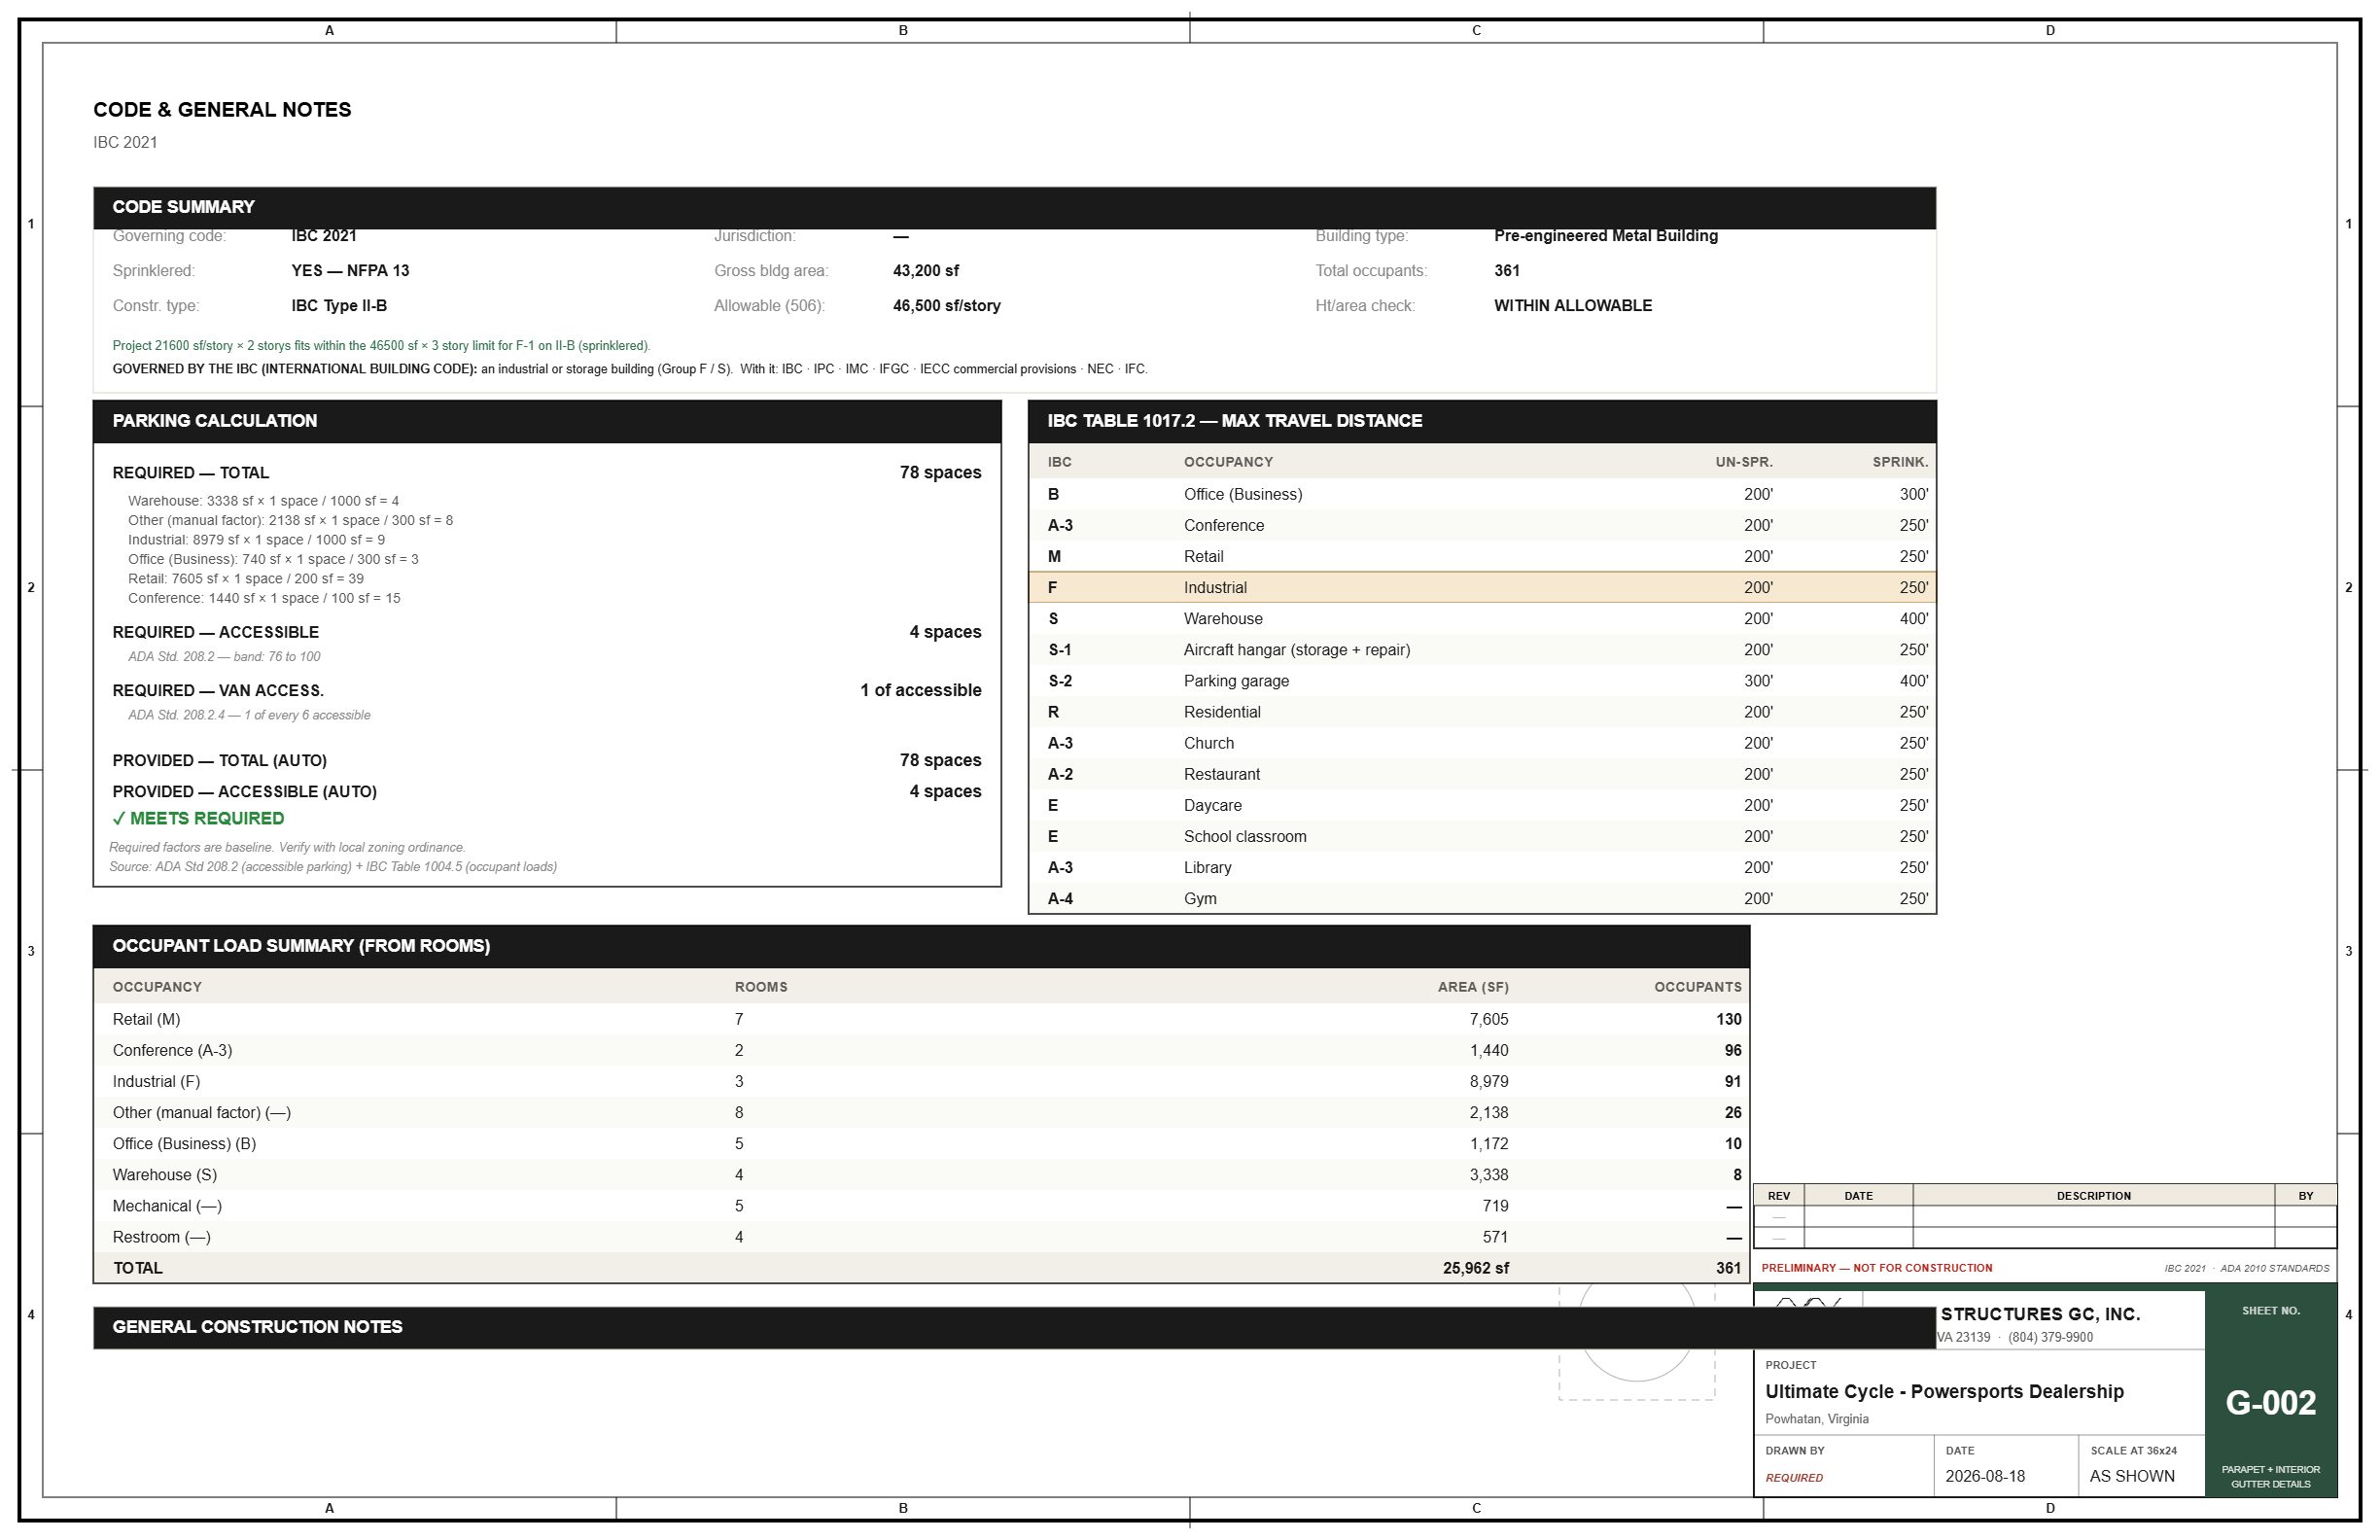The height and width of the screenshot is (1540, 2380).
Task: Select the 'Retail (M)' occupant load row
Action: coord(921,1019)
